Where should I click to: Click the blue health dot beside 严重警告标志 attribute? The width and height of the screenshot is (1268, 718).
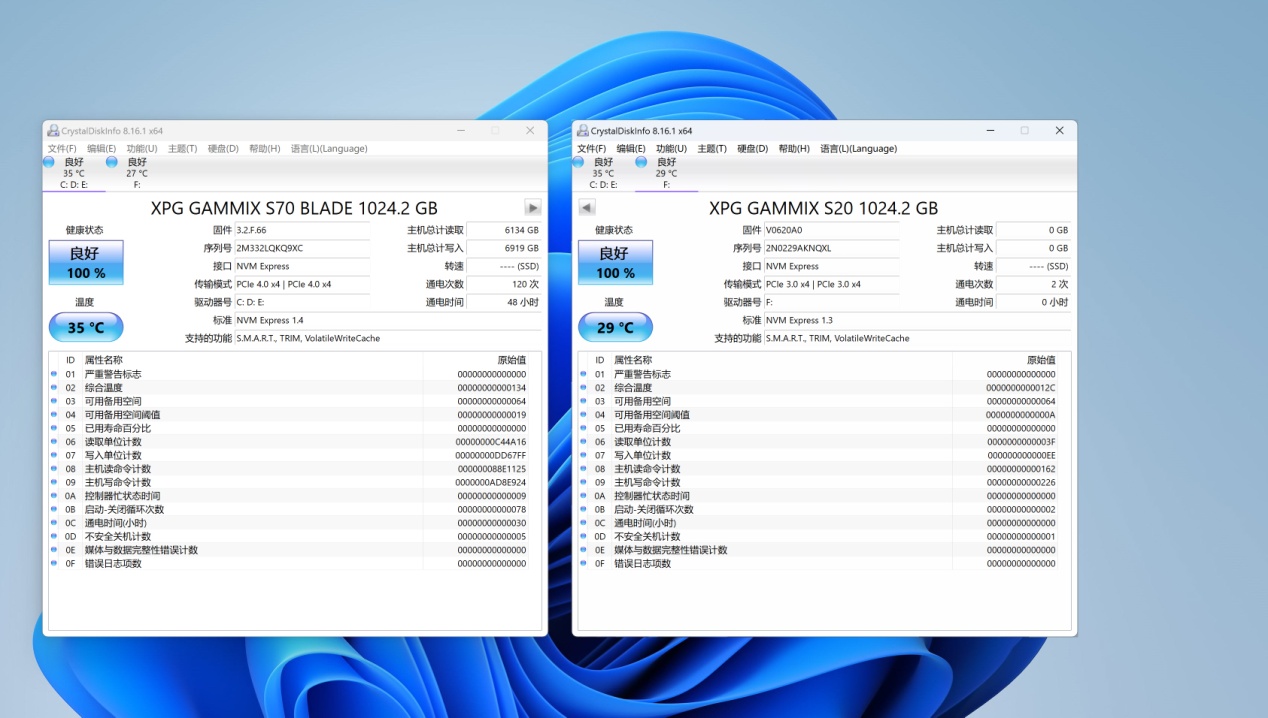coord(52,373)
